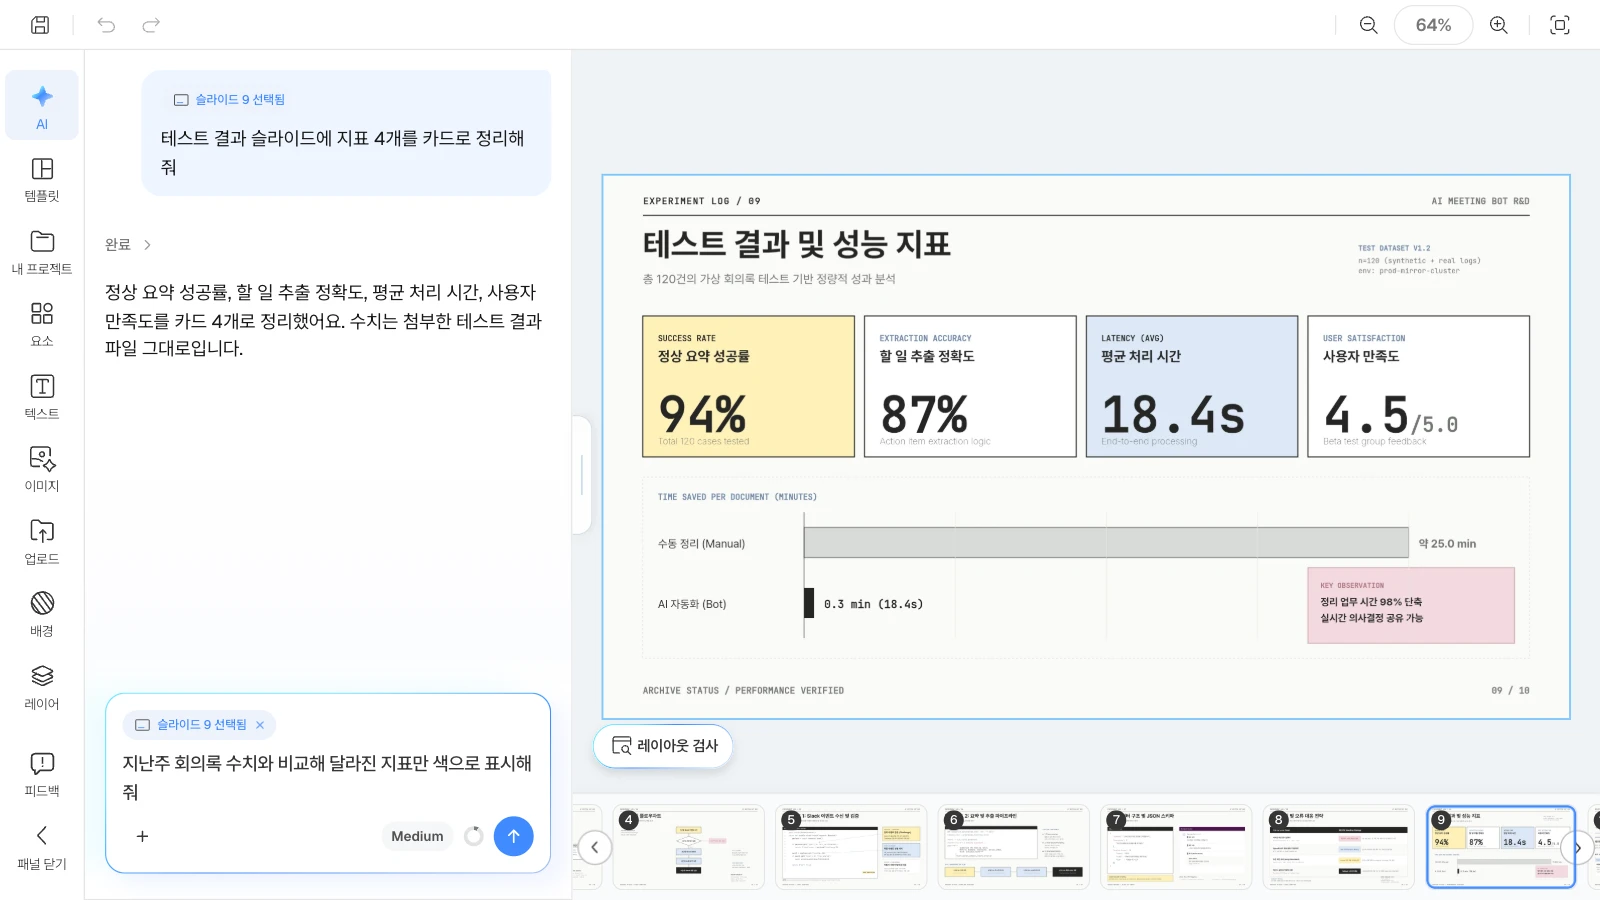Open the 템플릿 templates panel

(42, 179)
